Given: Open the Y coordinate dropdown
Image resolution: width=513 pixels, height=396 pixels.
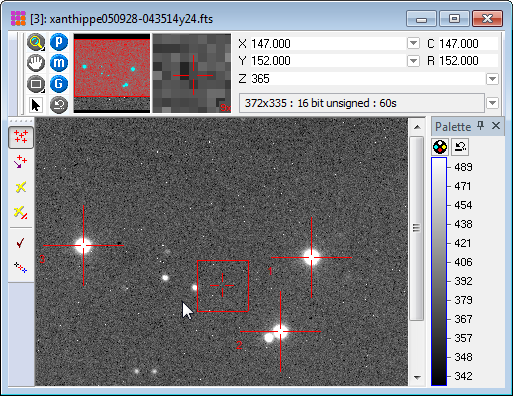Looking at the screenshot, I should tap(413, 61).
